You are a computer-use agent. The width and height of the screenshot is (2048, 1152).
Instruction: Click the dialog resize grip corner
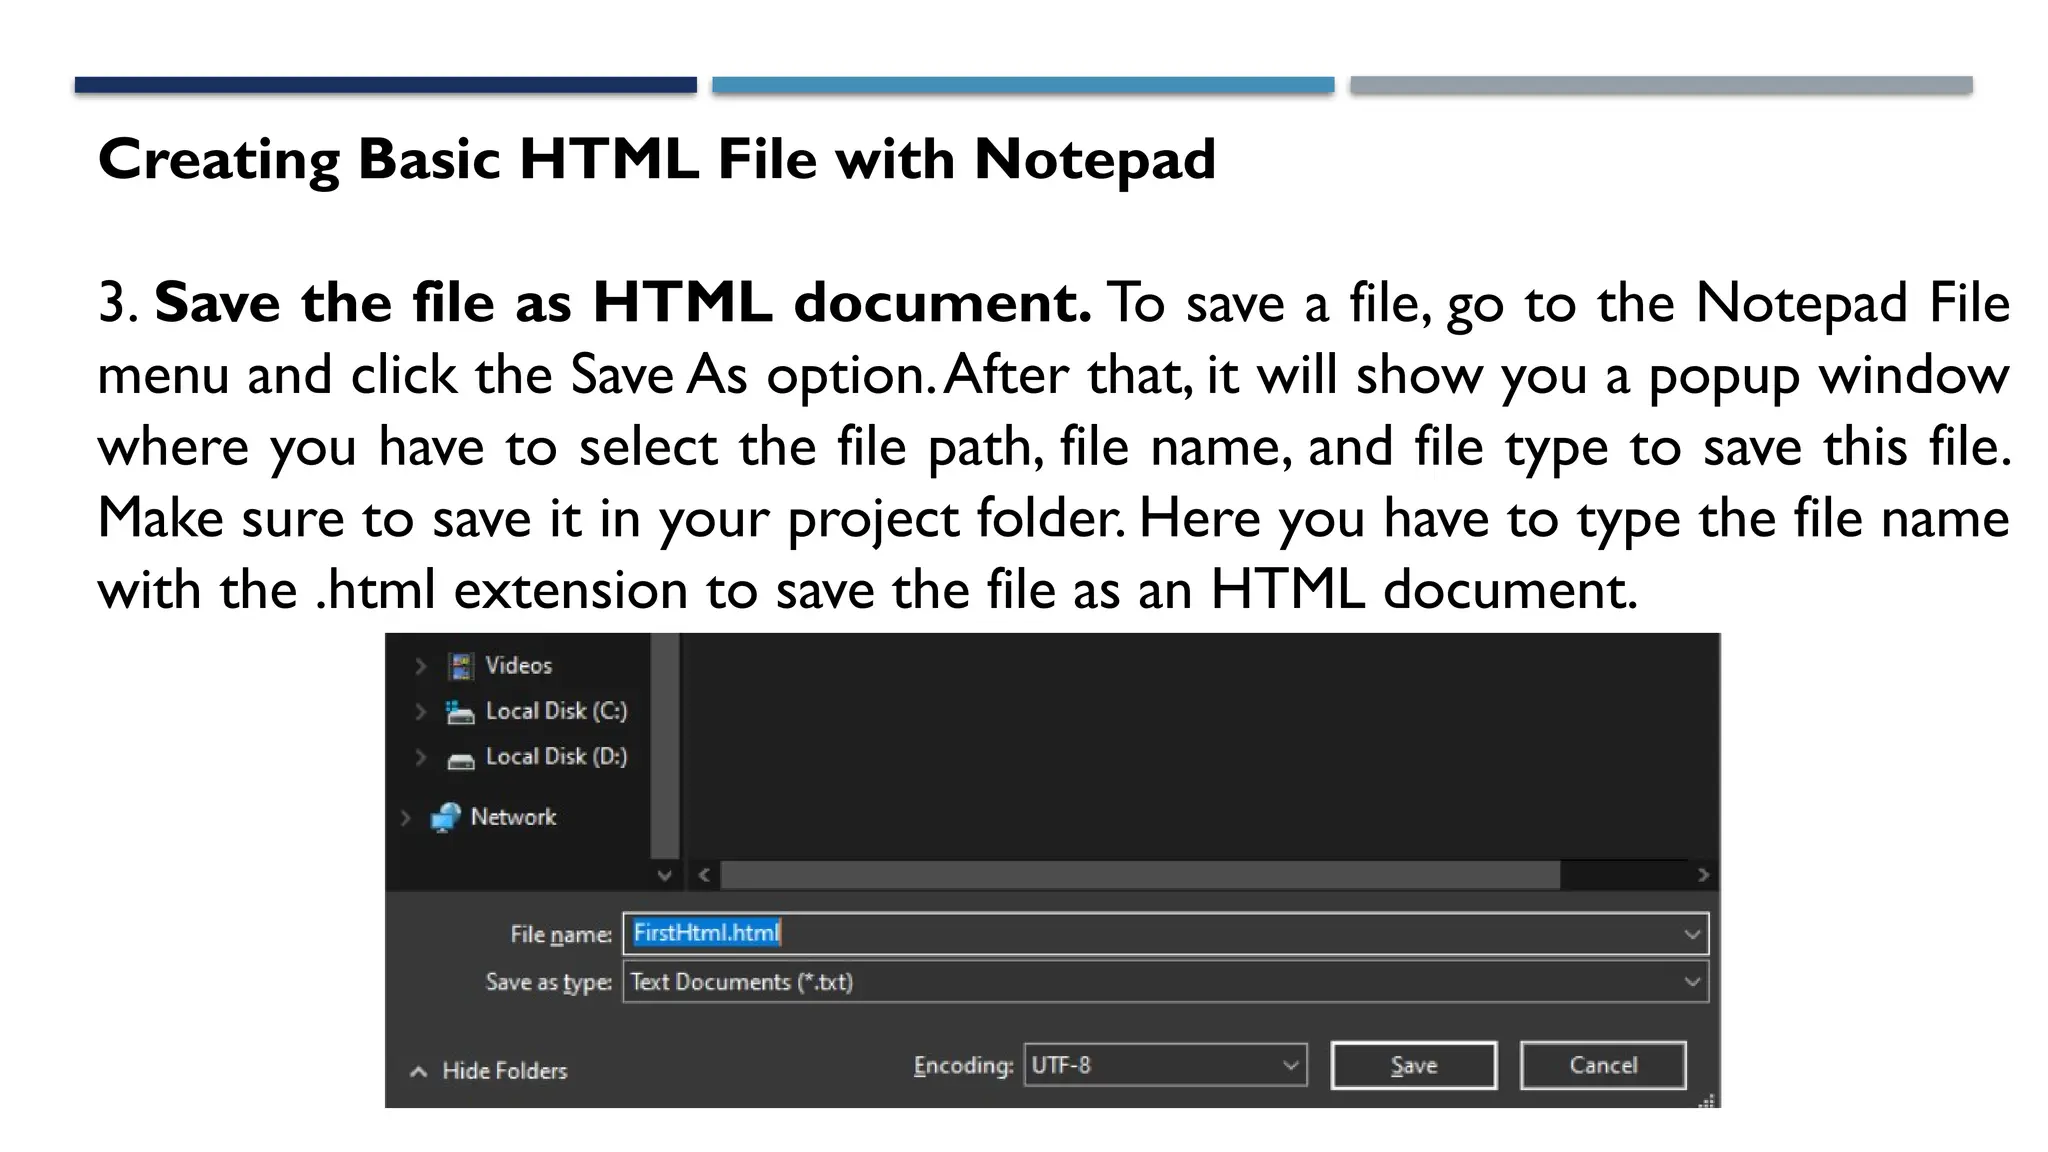coord(1708,1100)
